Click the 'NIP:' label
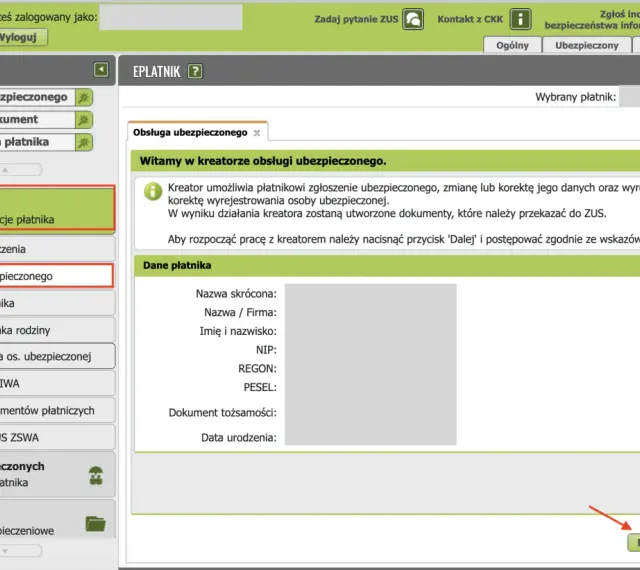Image resolution: width=640 pixels, height=570 pixels. pos(266,350)
